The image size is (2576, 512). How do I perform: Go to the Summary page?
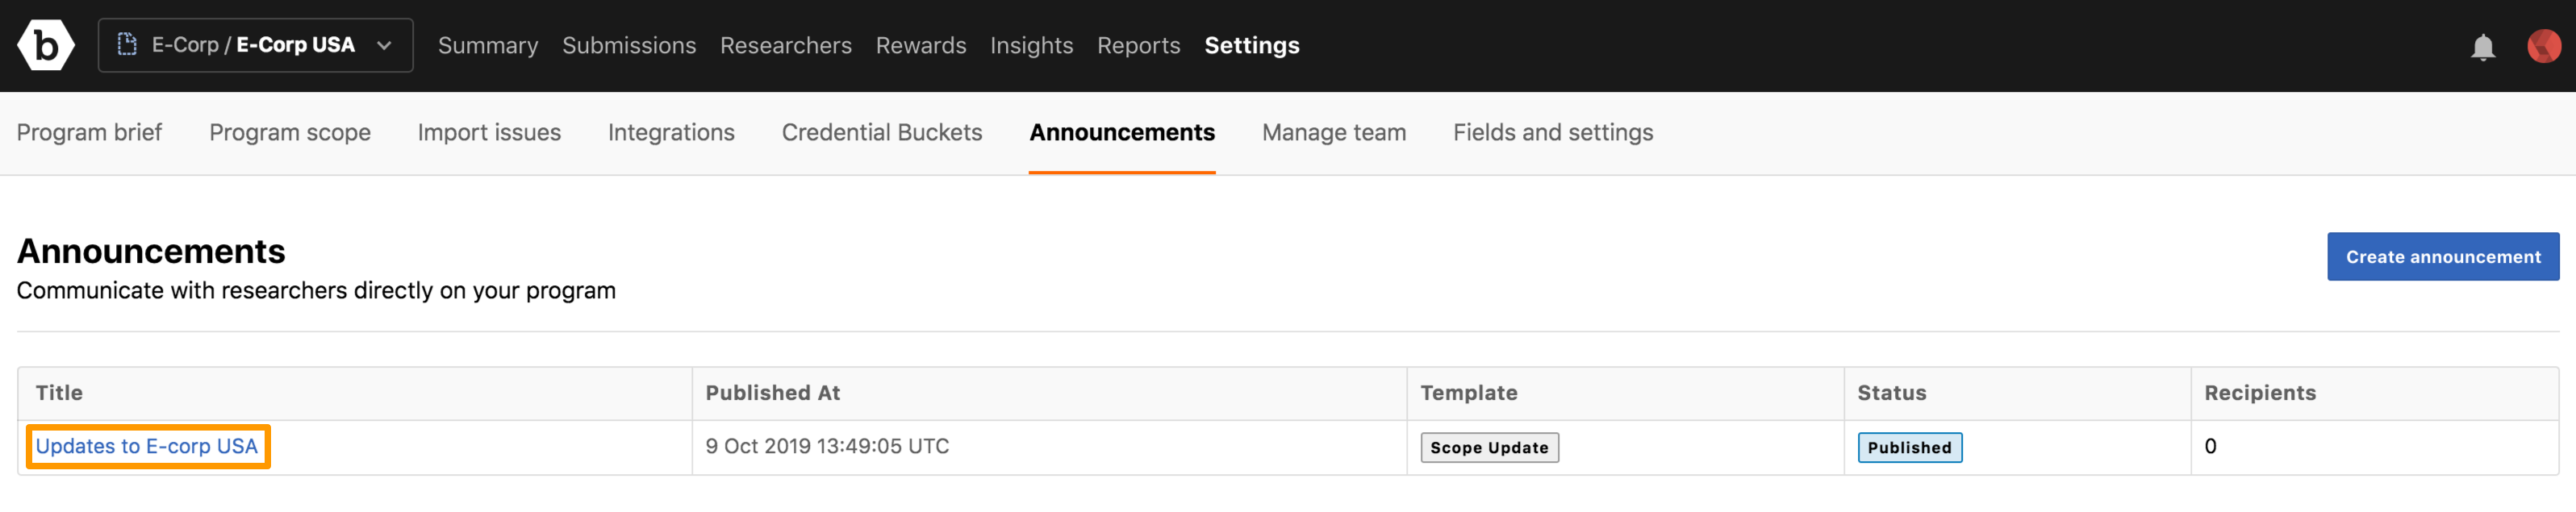tap(488, 45)
